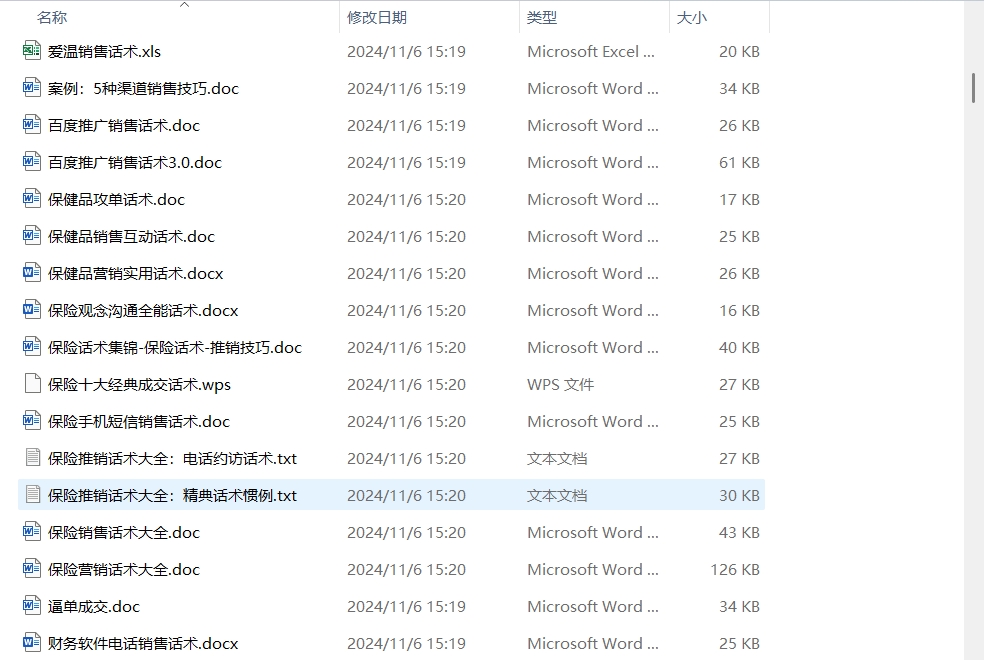Select file name 逼单成交.doc
Viewport: 984px width, 660px height.
(x=94, y=607)
